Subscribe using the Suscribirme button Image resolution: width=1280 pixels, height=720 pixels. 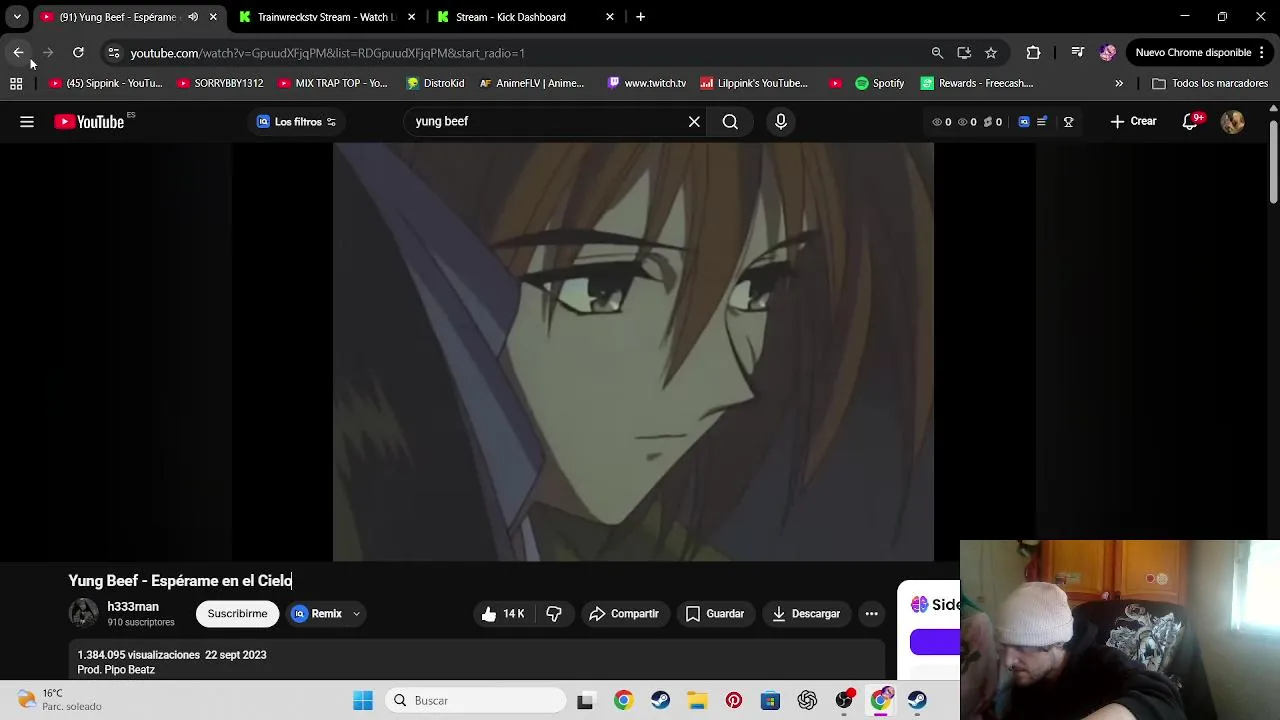click(238, 614)
